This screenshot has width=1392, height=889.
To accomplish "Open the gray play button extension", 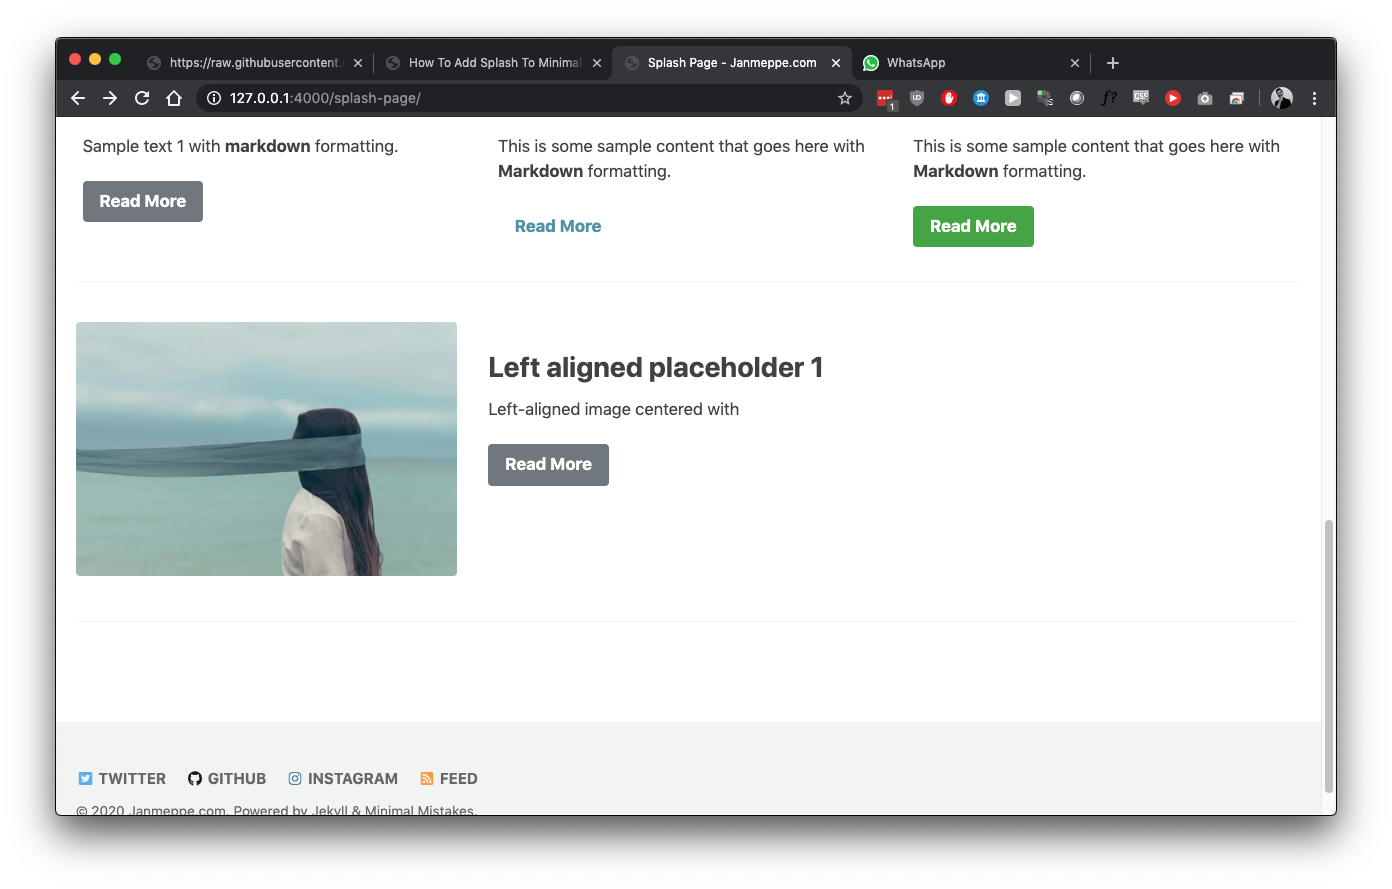I will coord(1013,98).
